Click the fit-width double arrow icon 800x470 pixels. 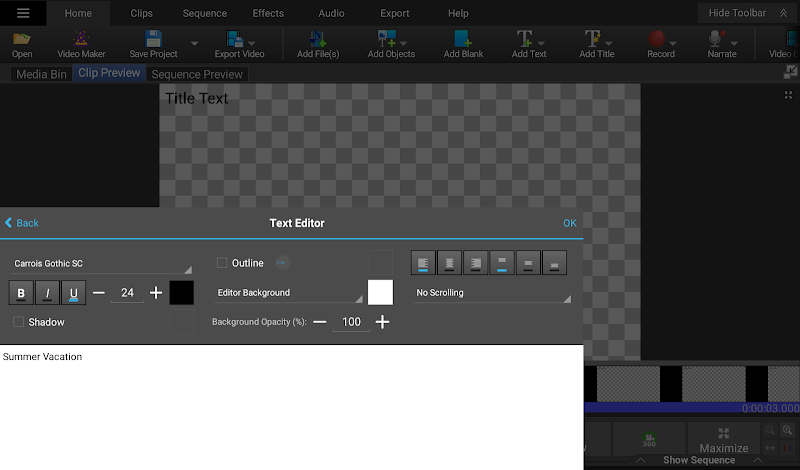coord(770,448)
